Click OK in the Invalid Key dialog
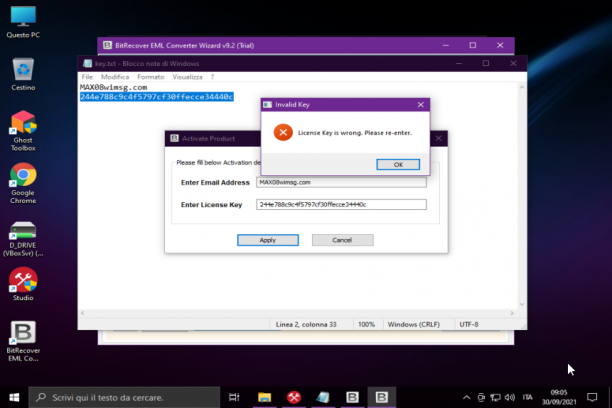The image size is (612, 408). point(398,164)
